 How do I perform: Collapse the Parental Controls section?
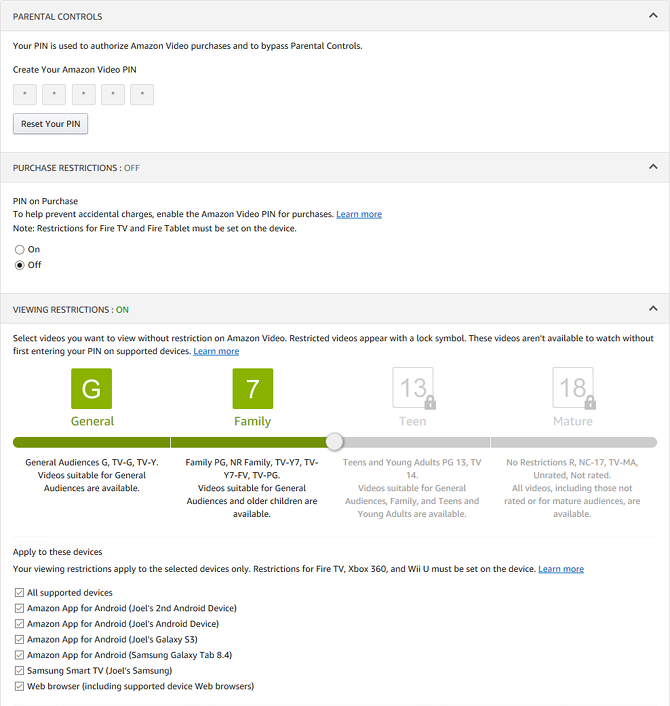tap(653, 16)
